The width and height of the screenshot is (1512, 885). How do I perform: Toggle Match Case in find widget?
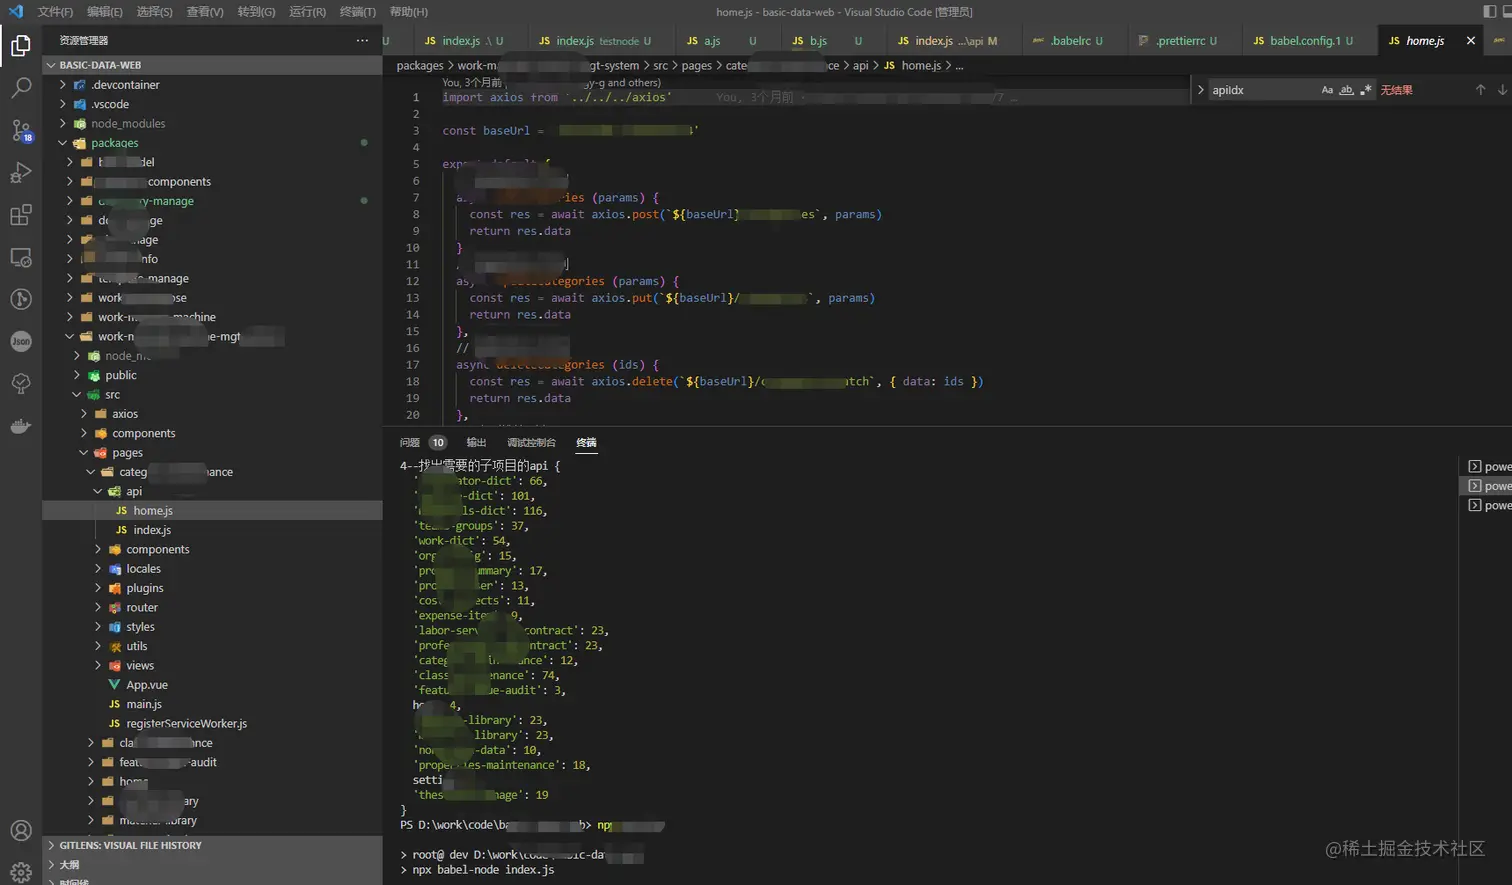(x=1327, y=90)
